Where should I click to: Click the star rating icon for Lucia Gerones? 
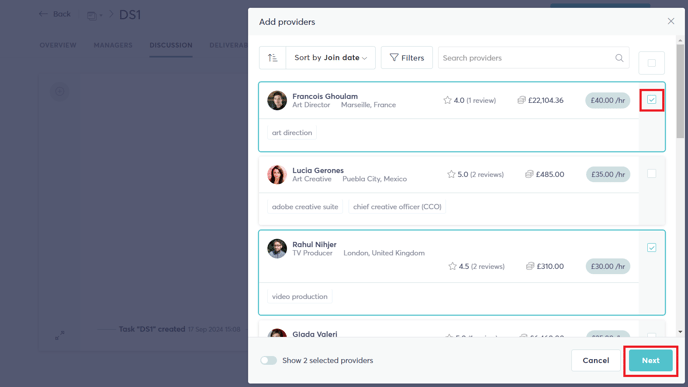coord(451,174)
